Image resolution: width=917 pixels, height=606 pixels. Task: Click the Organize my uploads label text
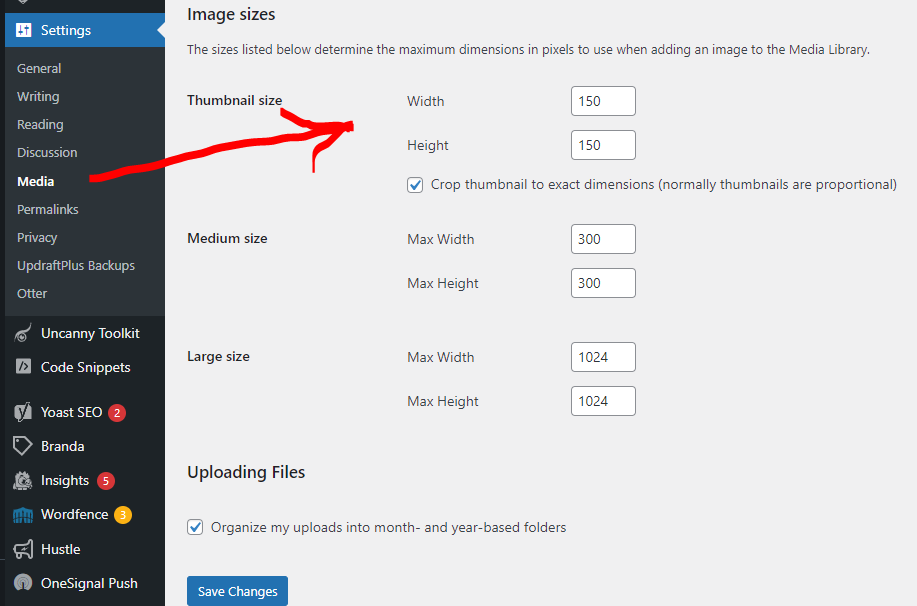pos(388,528)
